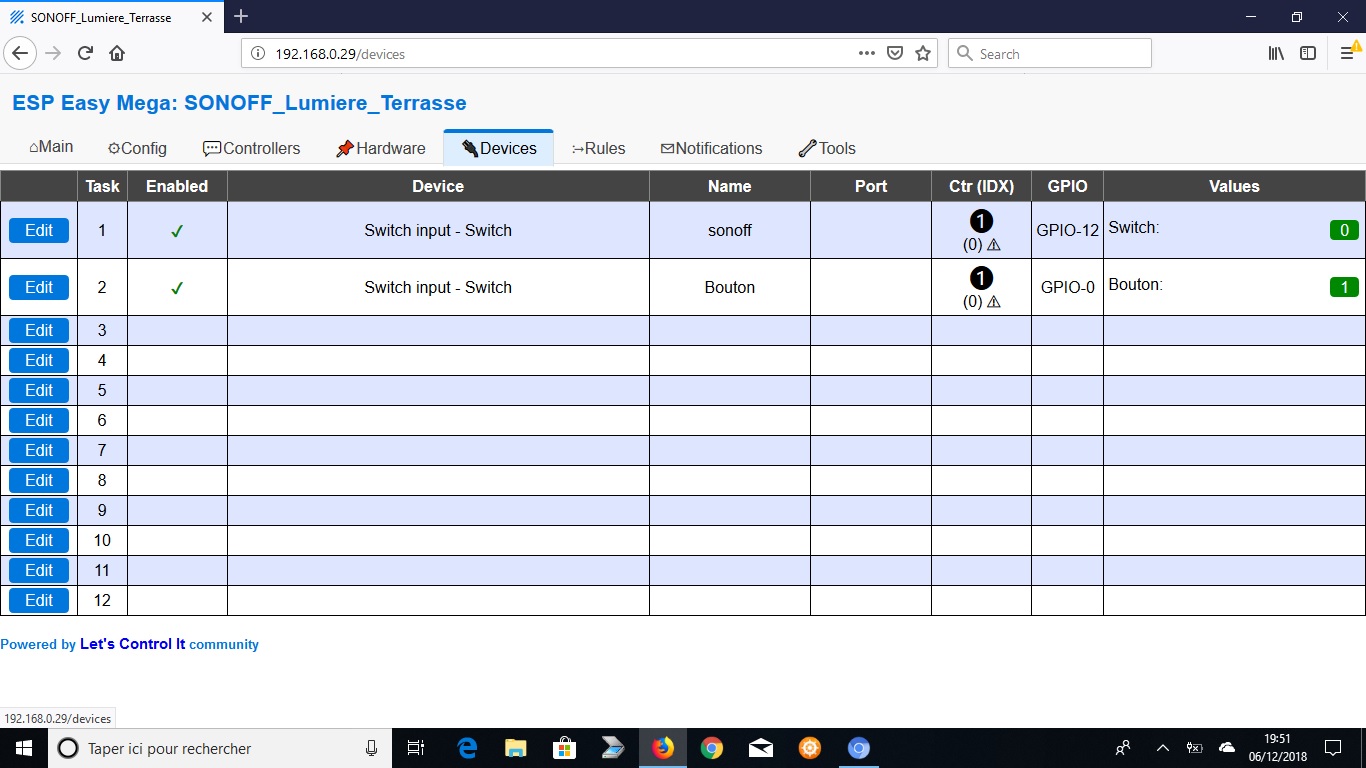This screenshot has height=768, width=1366.
Task: Open the OneDrive cloud tray icon
Action: coord(1227,748)
